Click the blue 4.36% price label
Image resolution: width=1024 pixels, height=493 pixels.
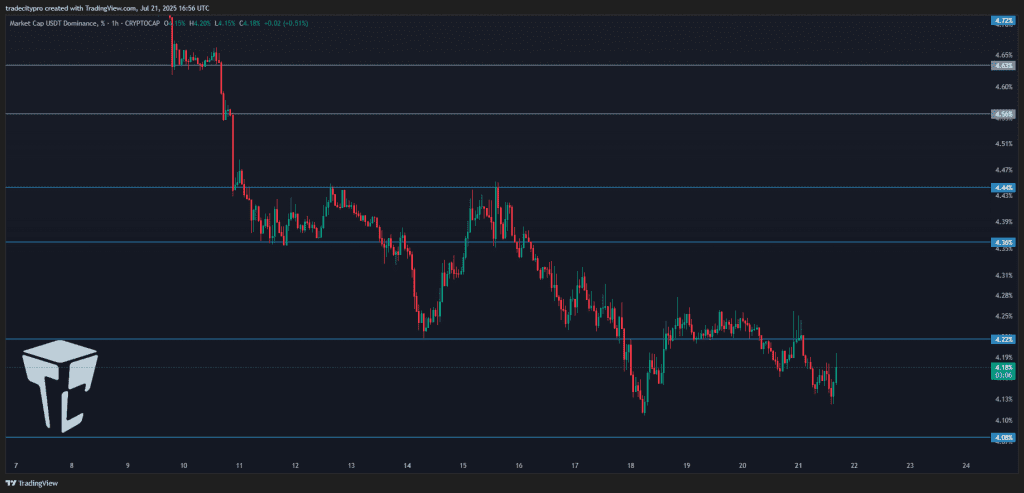point(1002,242)
